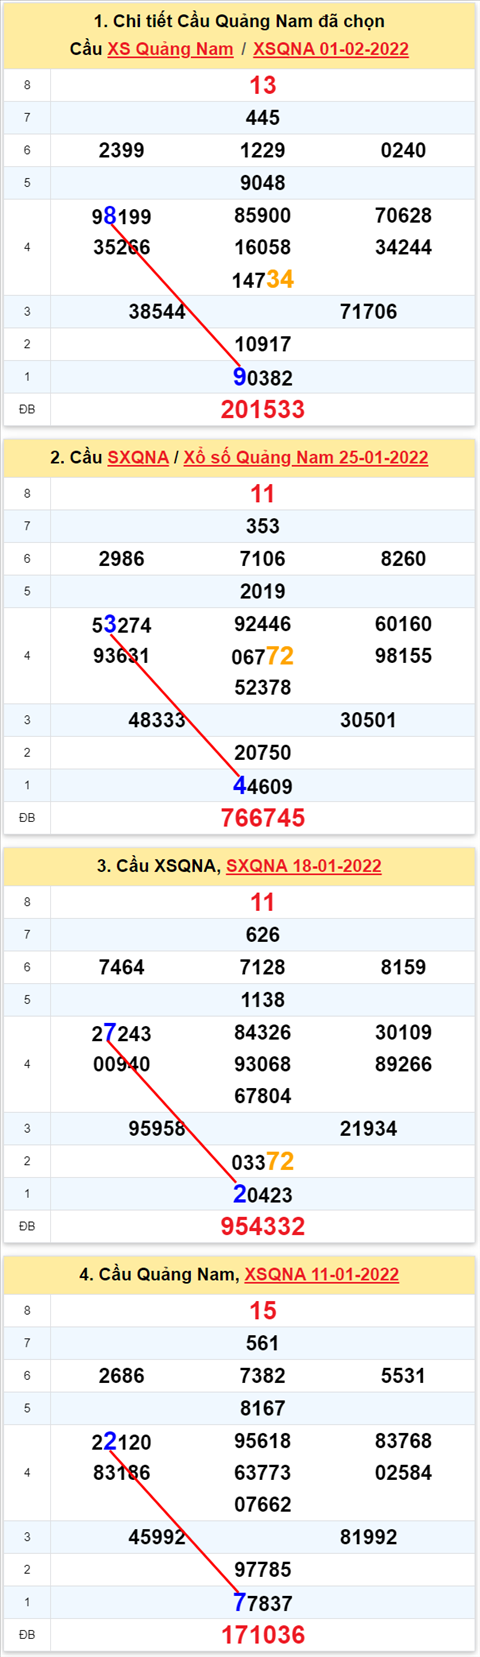Select the prize 7 number '561'
The height and width of the screenshot is (1657, 480).
pos(263,1343)
